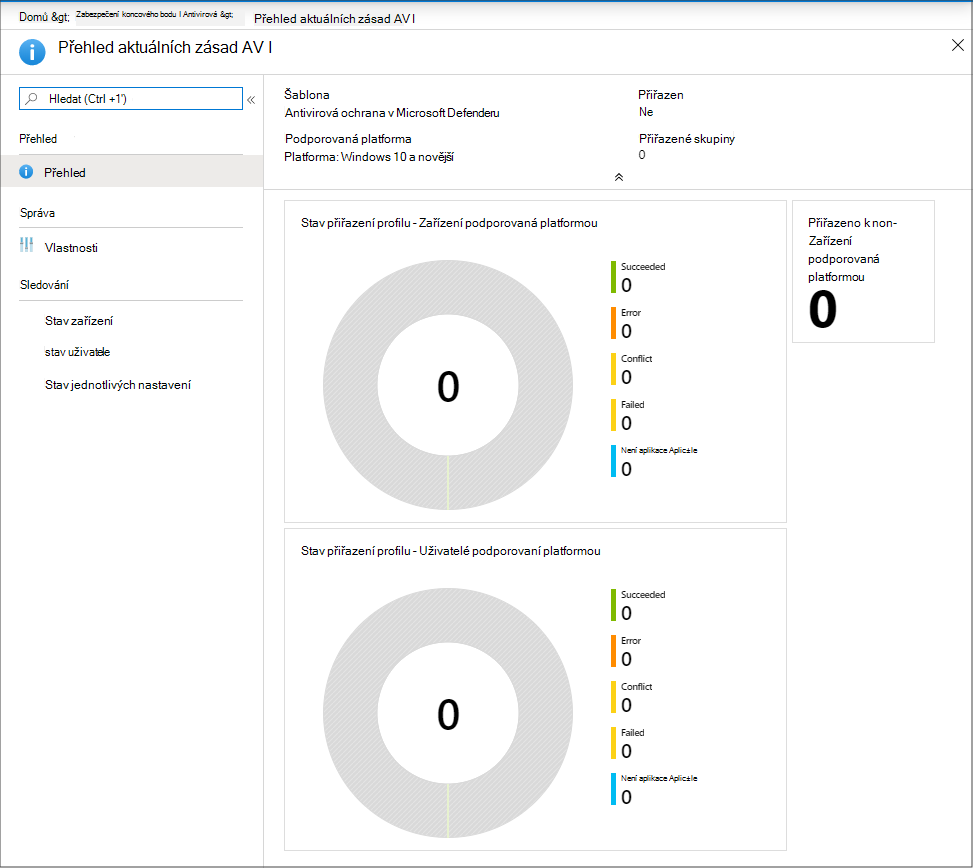Collapse the left menu with double chevron
Viewport: 973px width, 868px height.
point(251,100)
